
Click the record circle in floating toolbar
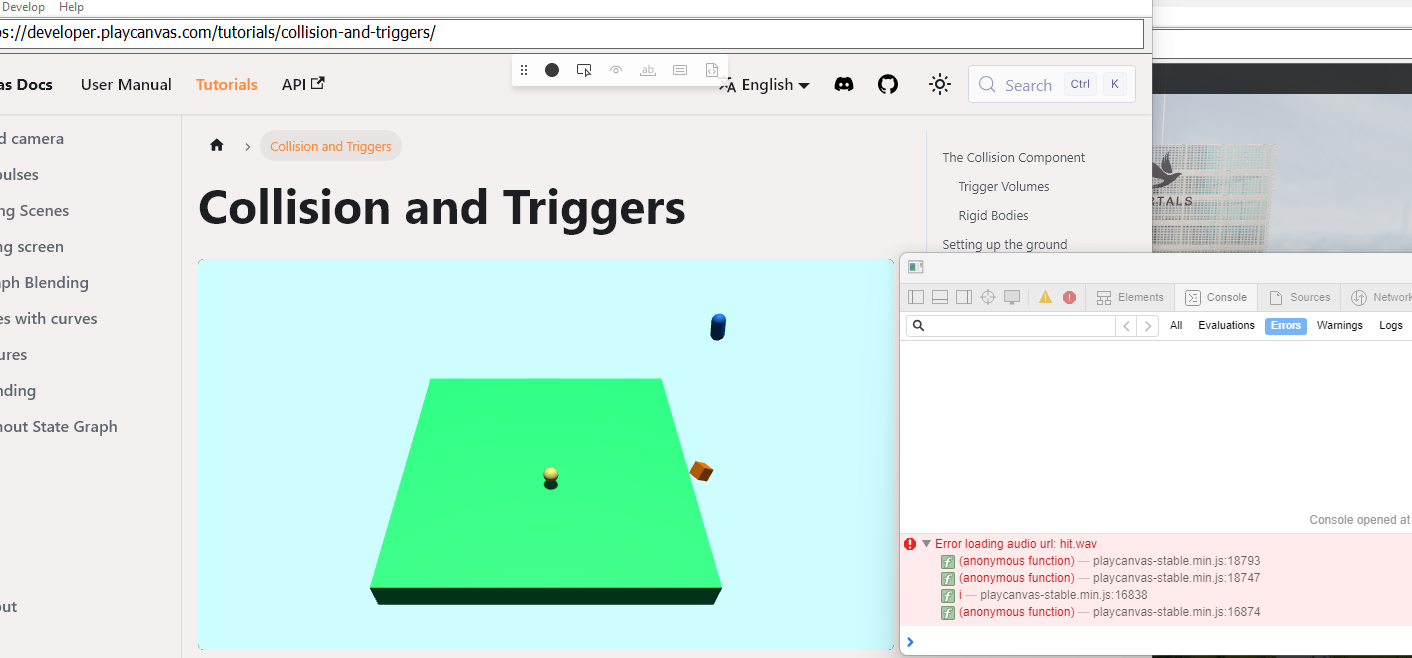pos(552,70)
